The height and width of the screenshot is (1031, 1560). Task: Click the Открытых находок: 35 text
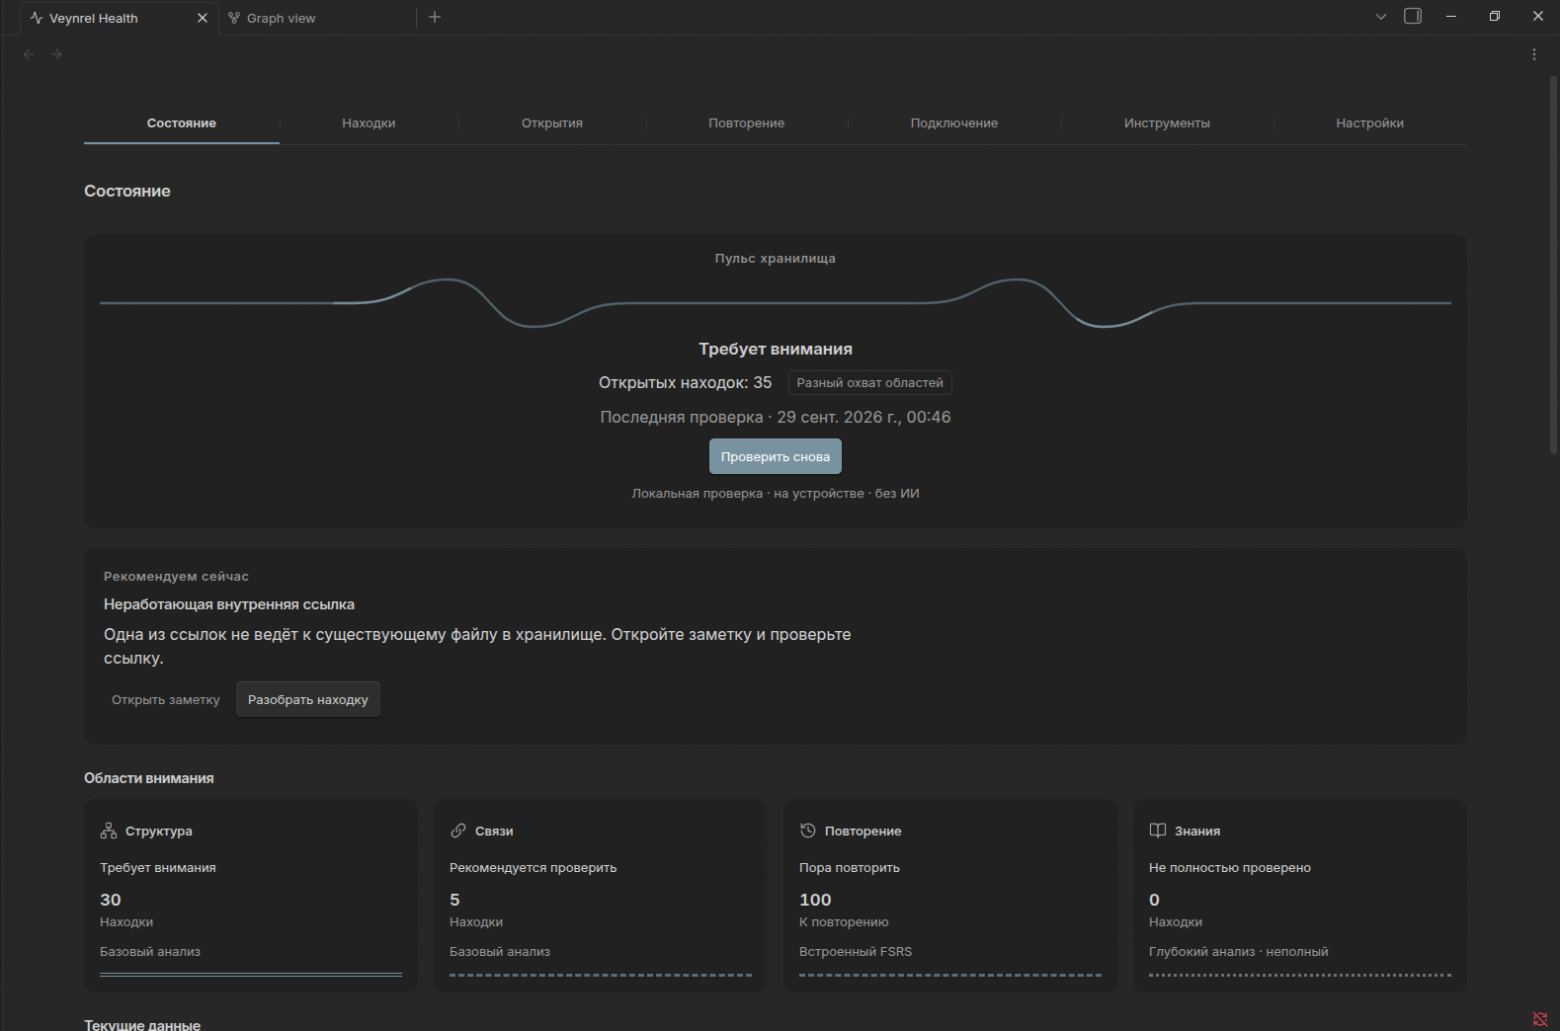[685, 383]
